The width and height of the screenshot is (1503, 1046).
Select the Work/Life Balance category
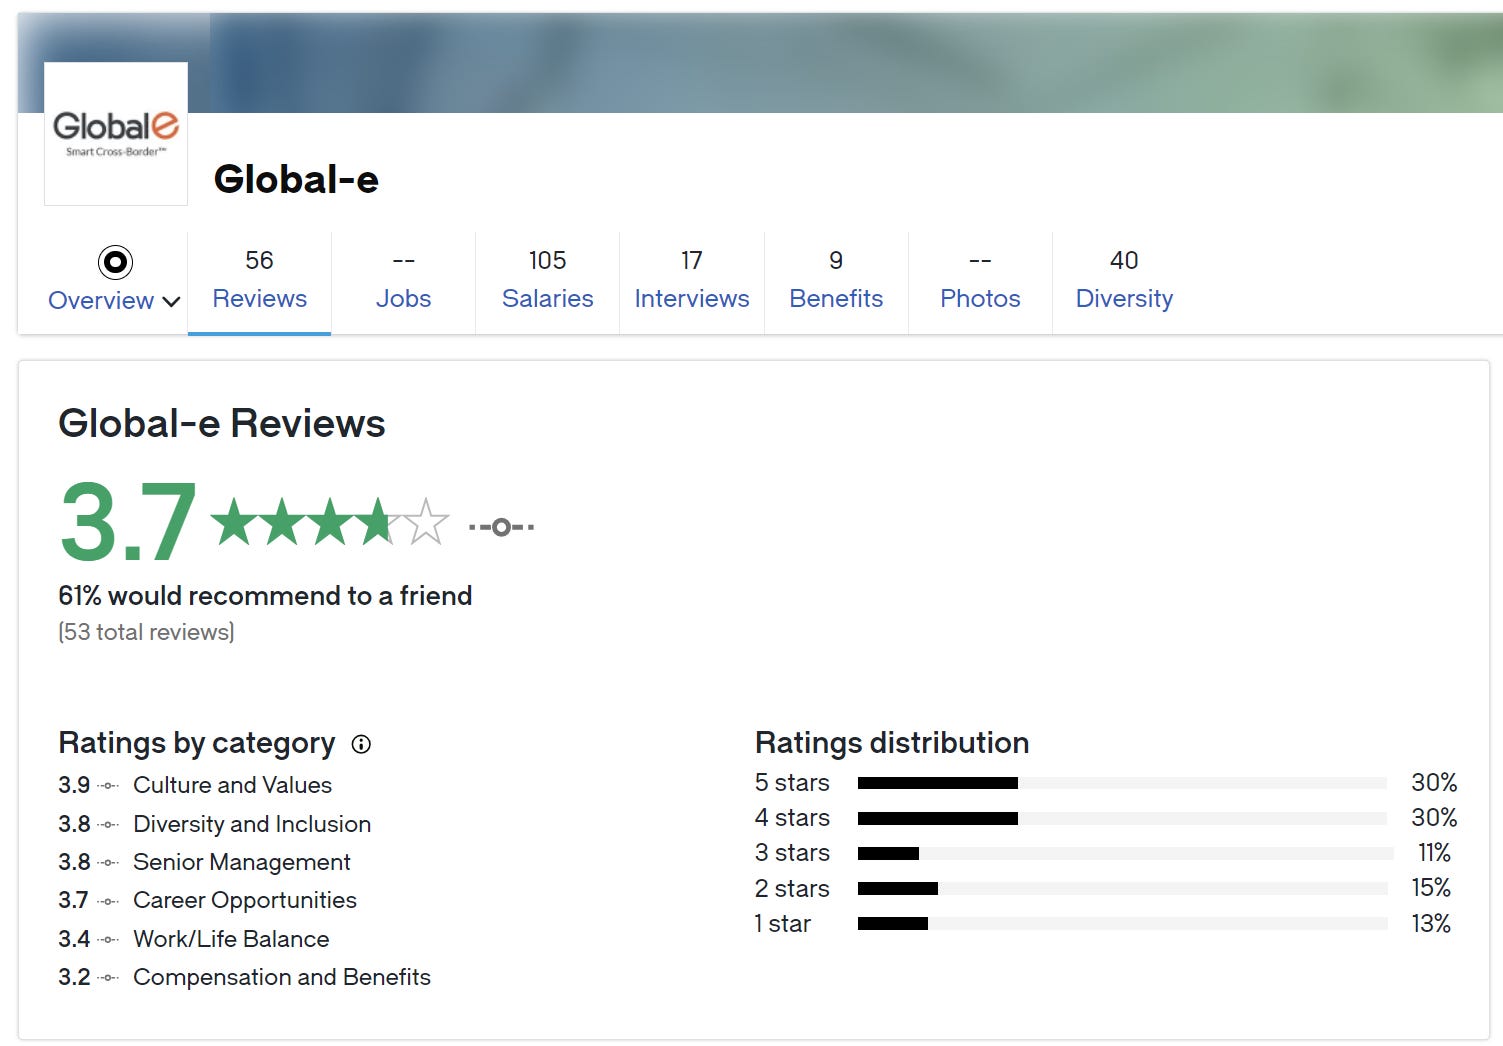[231, 939]
